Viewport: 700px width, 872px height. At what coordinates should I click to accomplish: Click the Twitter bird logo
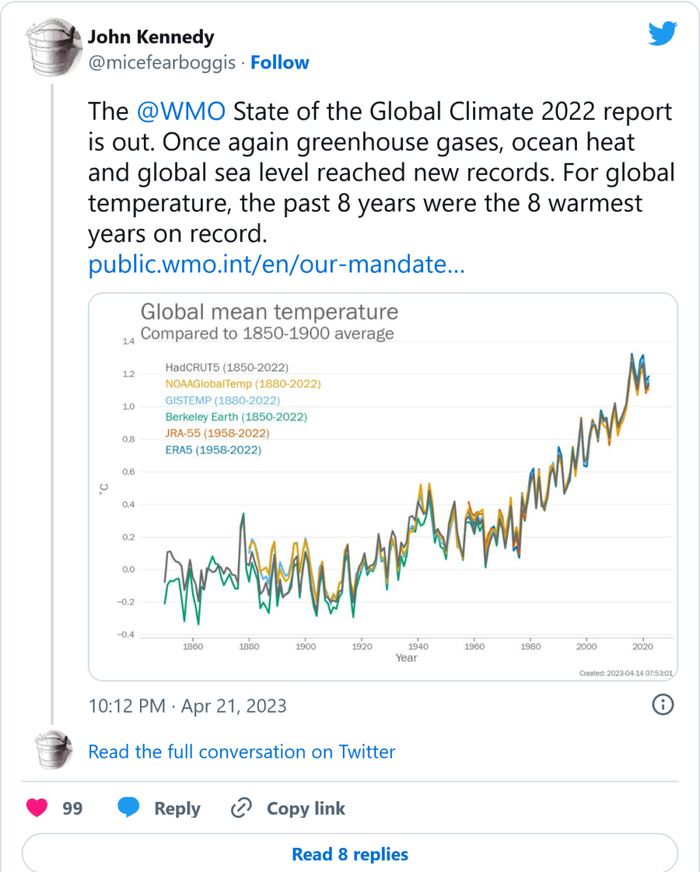click(x=662, y=34)
